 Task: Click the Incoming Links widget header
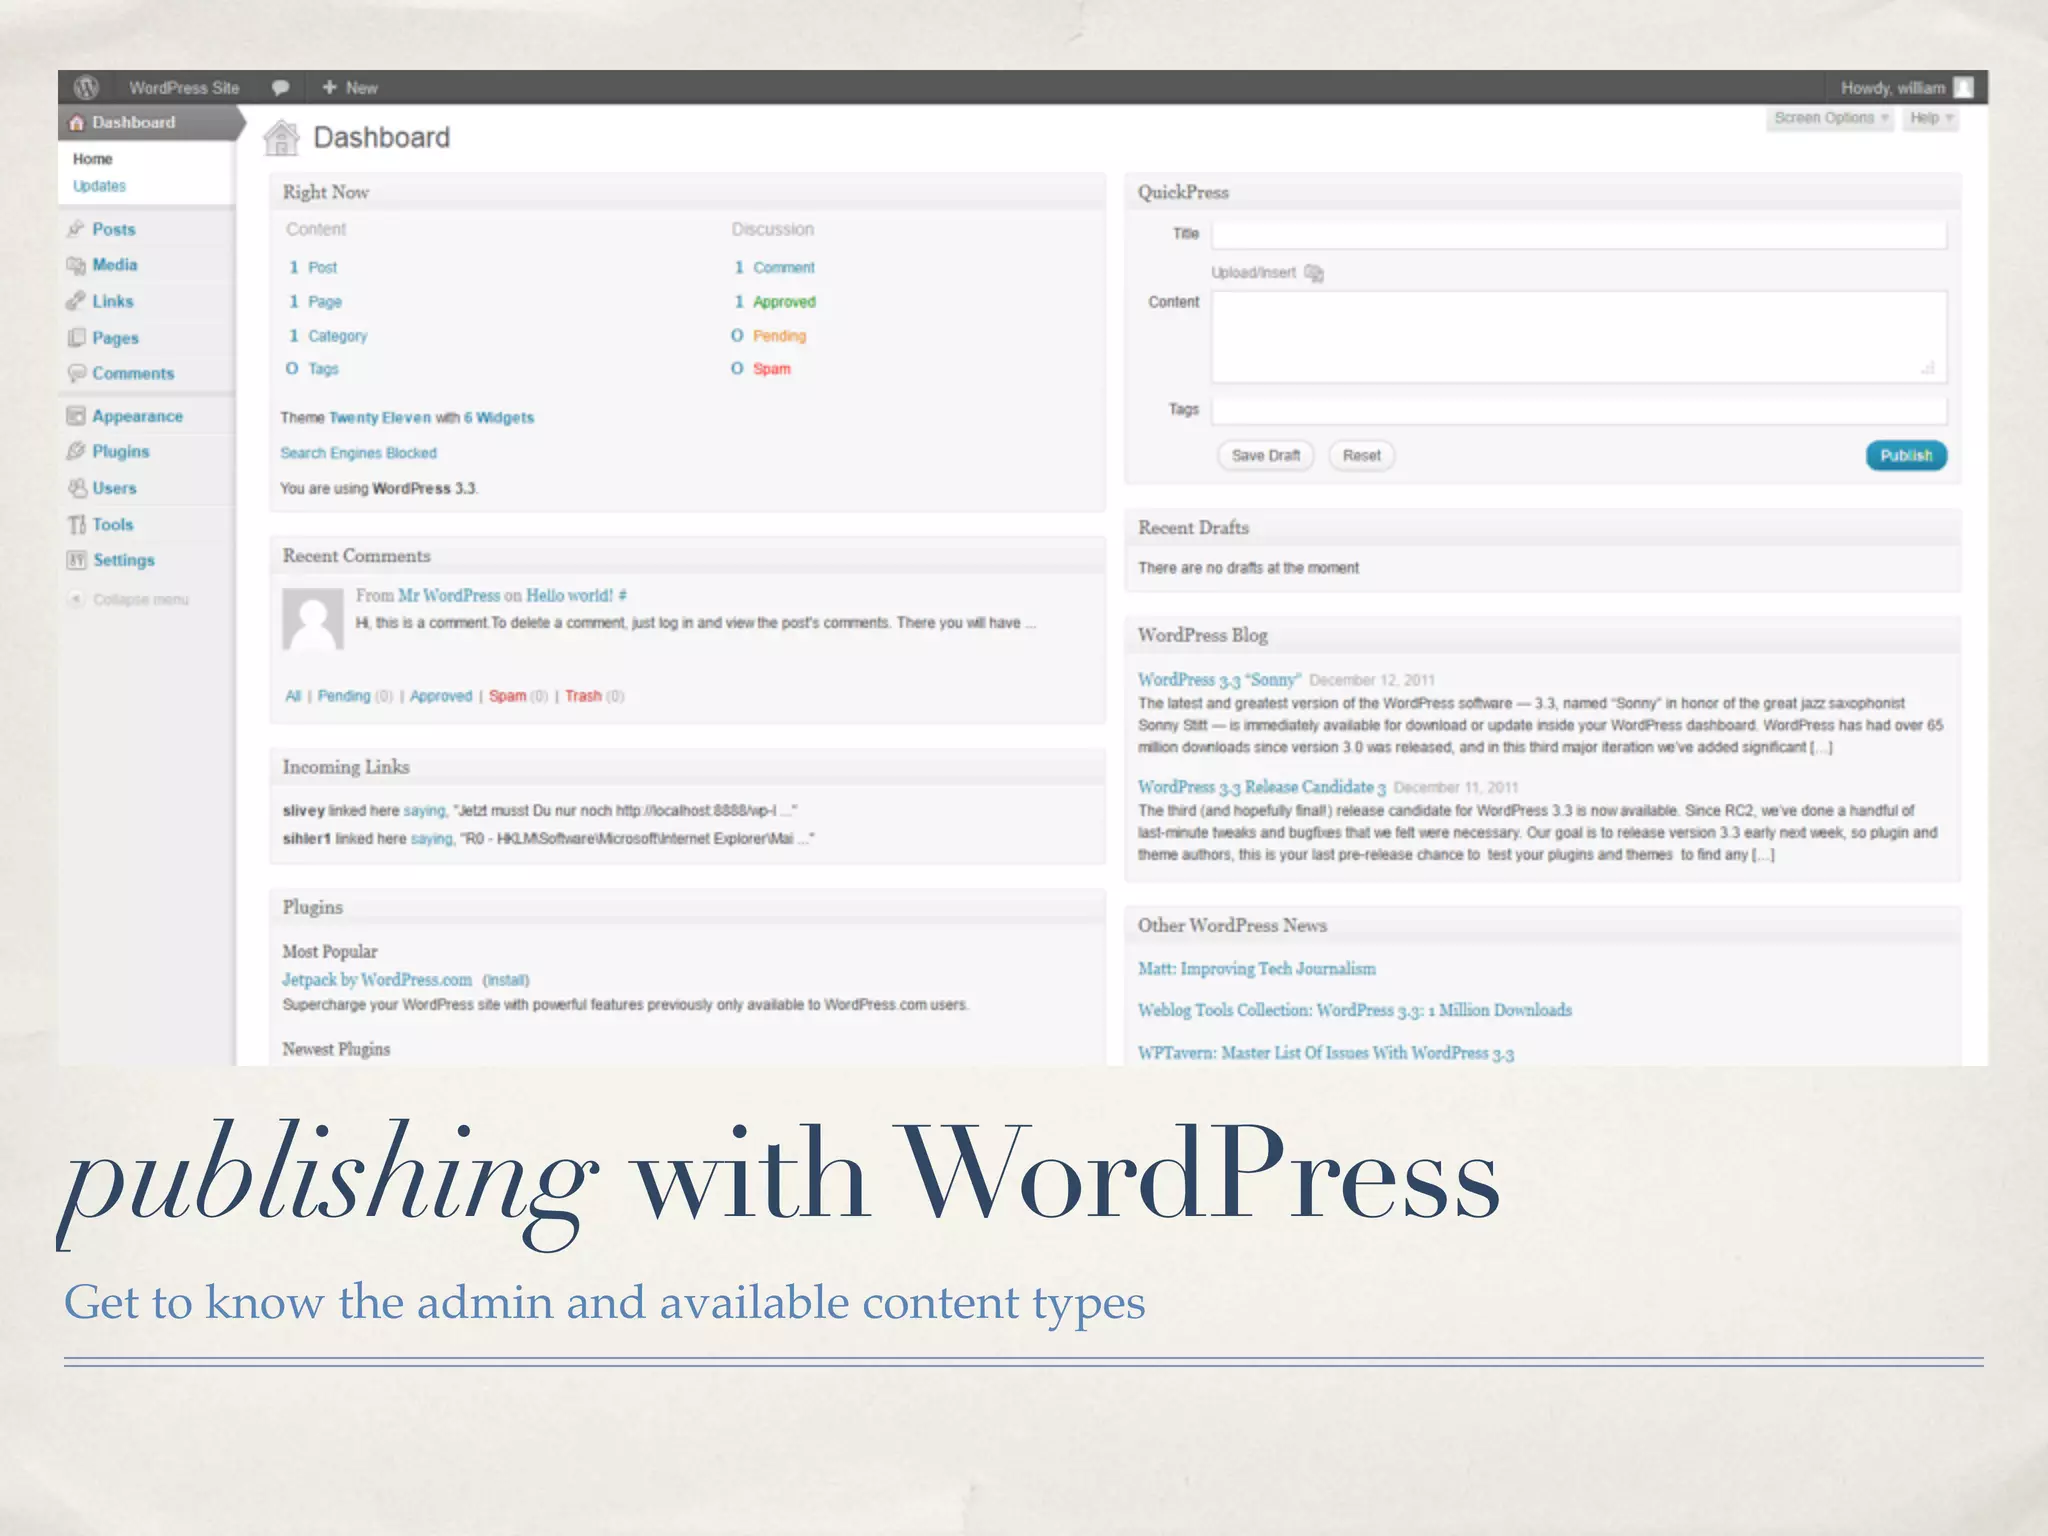coord(687,767)
